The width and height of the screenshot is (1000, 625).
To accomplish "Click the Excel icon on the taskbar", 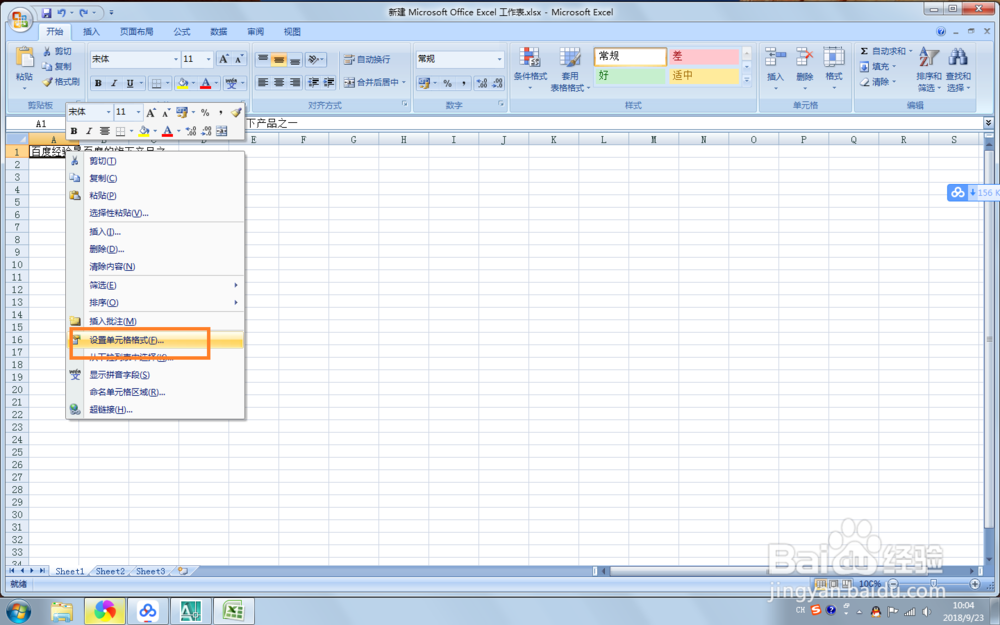I will click(x=233, y=609).
